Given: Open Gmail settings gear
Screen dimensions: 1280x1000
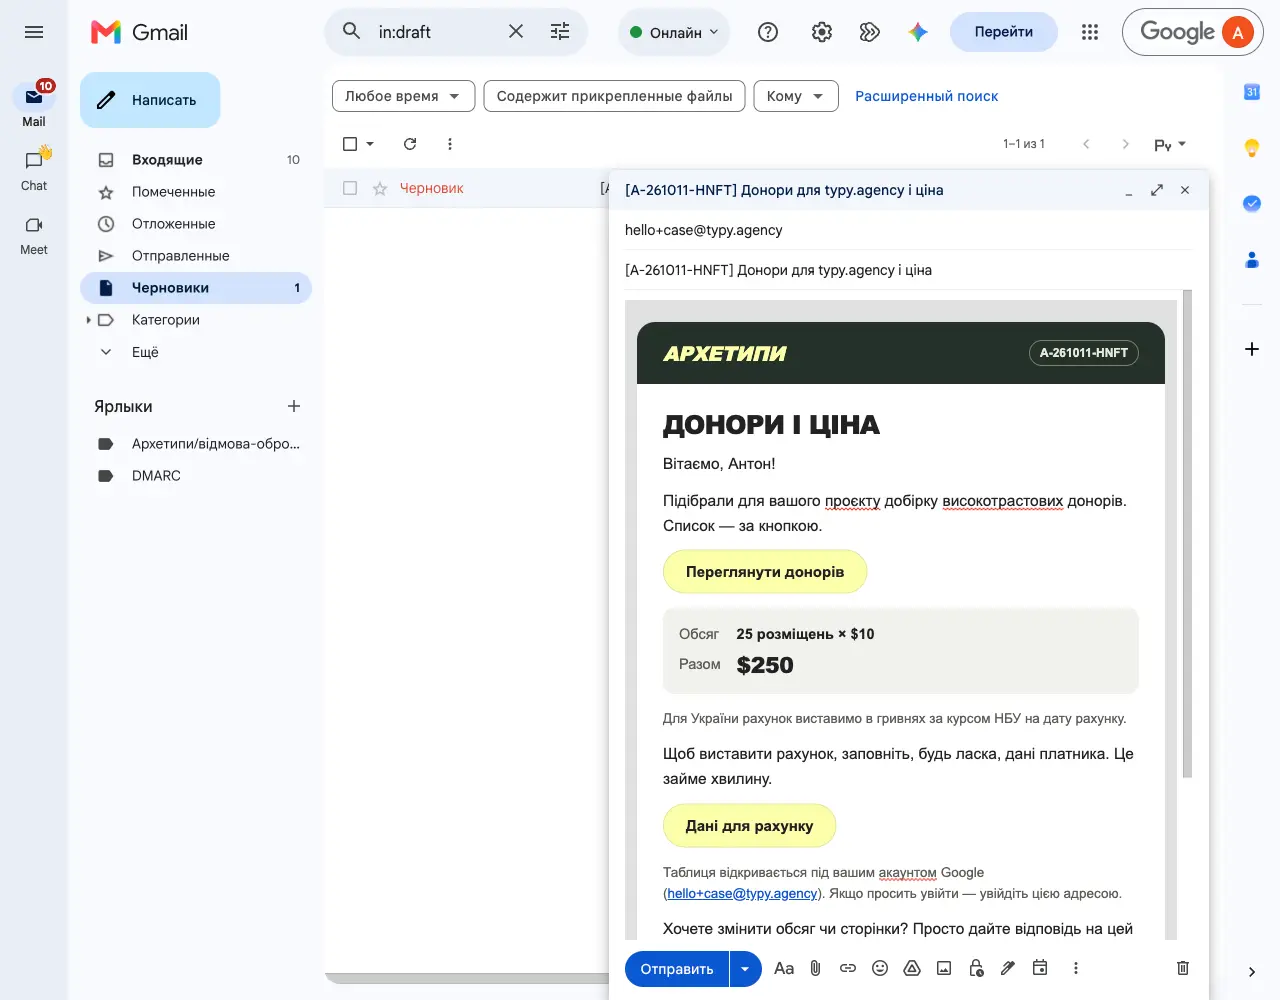Looking at the screenshot, I should point(822,32).
